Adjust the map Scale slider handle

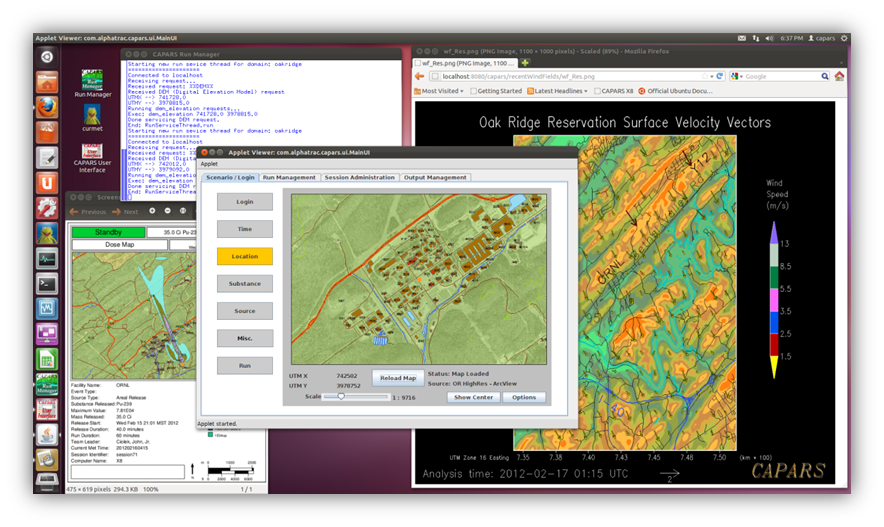341,397
